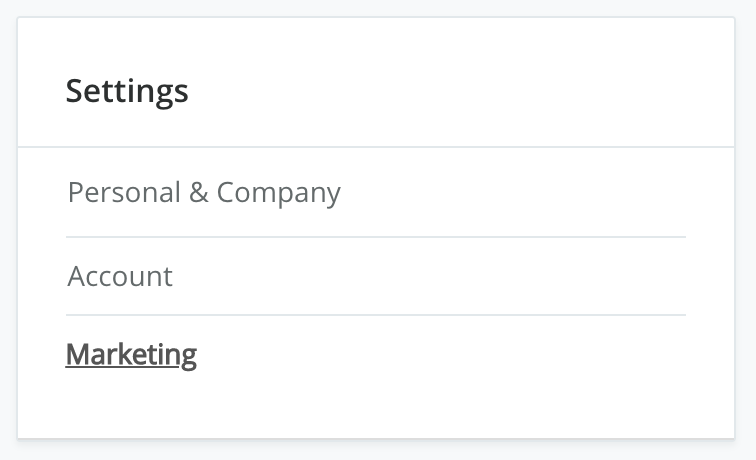Select the underlined Marketing link
756x460 pixels.
[x=131, y=354]
